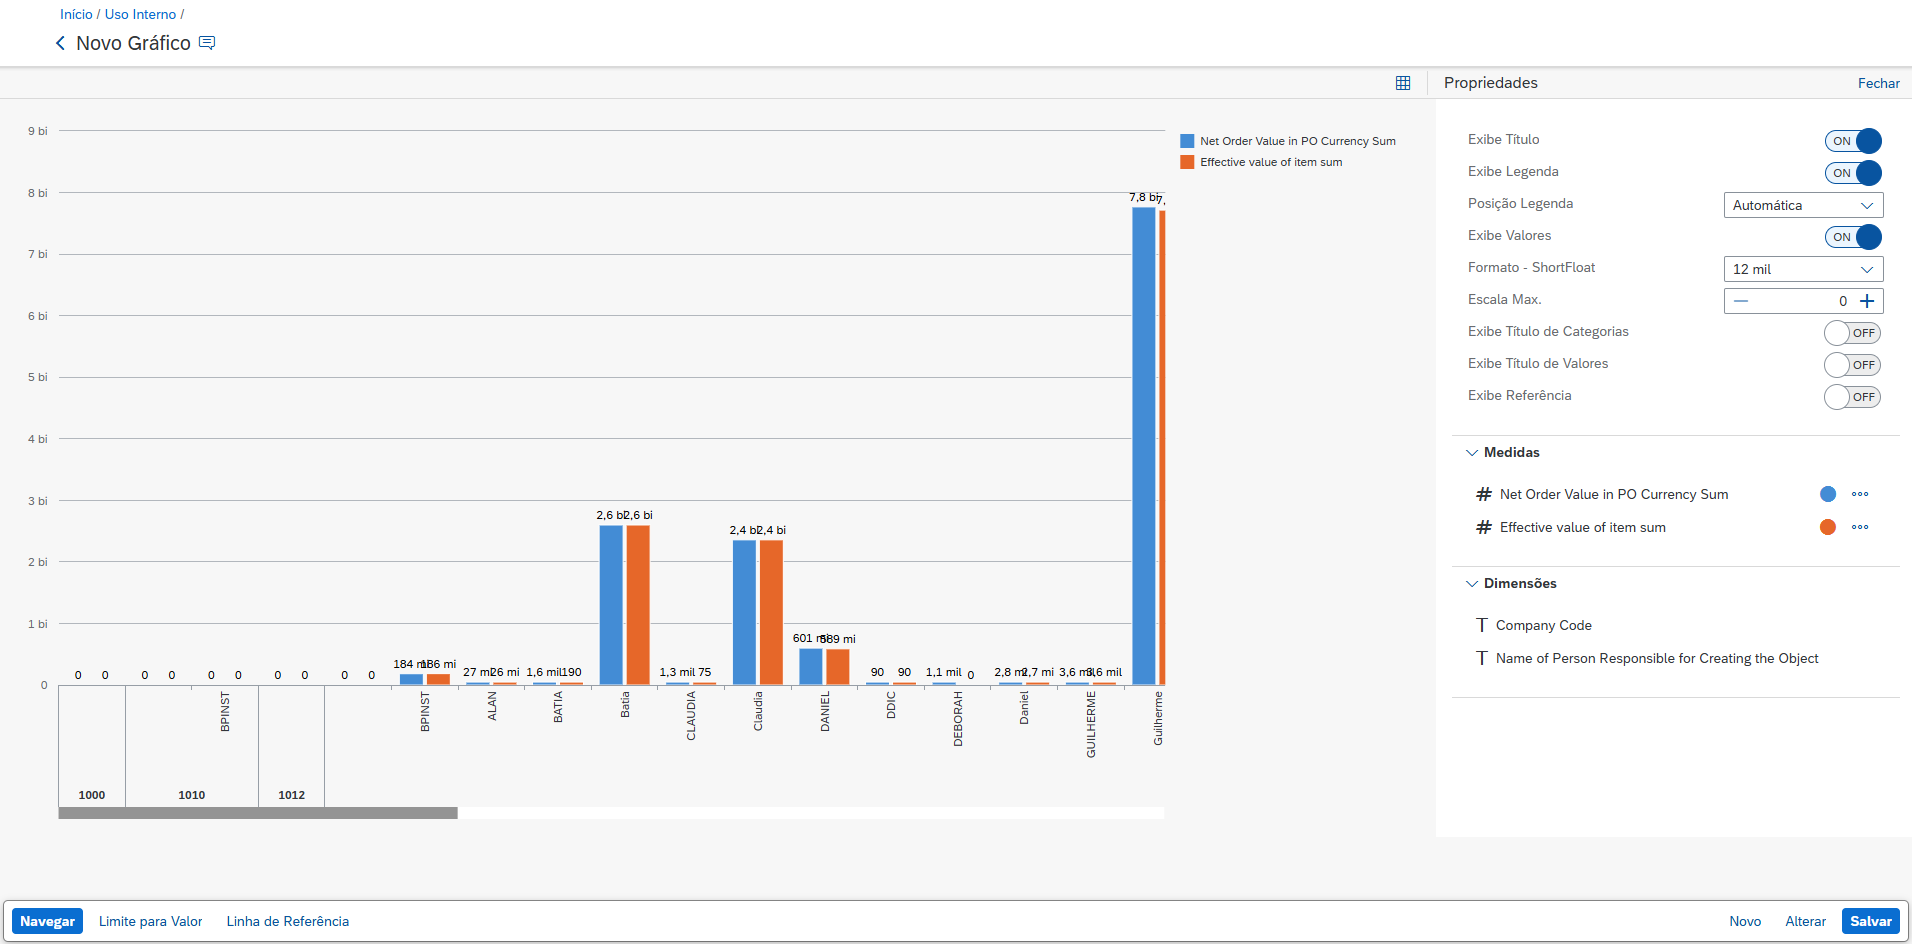The width and height of the screenshot is (1912, 944).
Task: Turn off Exibe Legenda switch
Action: [1852, 173]
